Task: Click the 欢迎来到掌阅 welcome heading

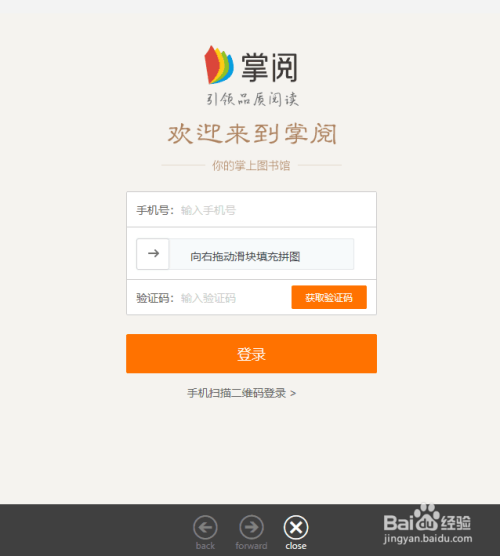Action: (252, 134)
